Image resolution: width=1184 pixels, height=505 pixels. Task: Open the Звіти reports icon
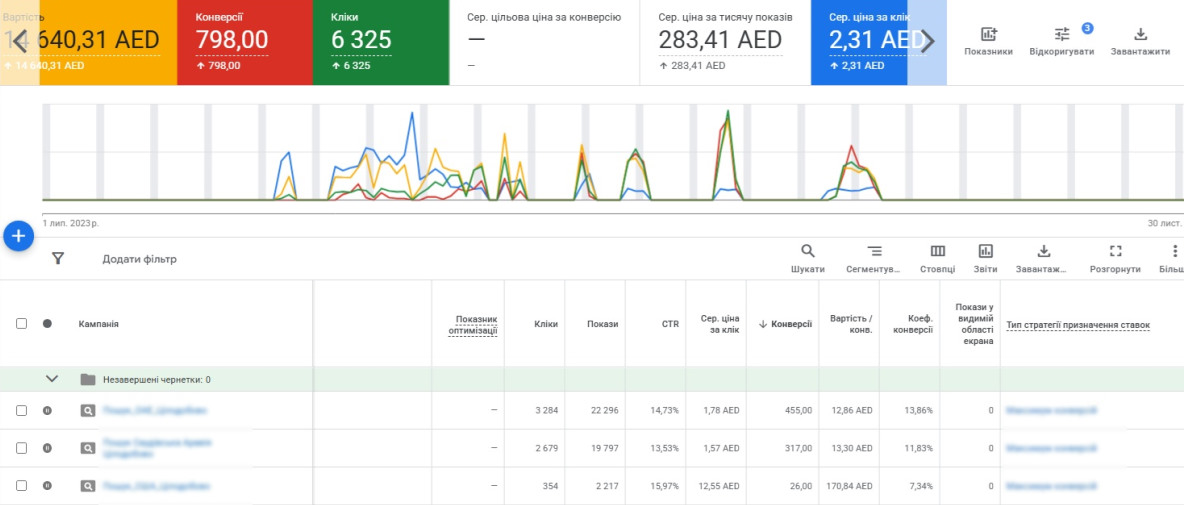click(x=985, y=252)
